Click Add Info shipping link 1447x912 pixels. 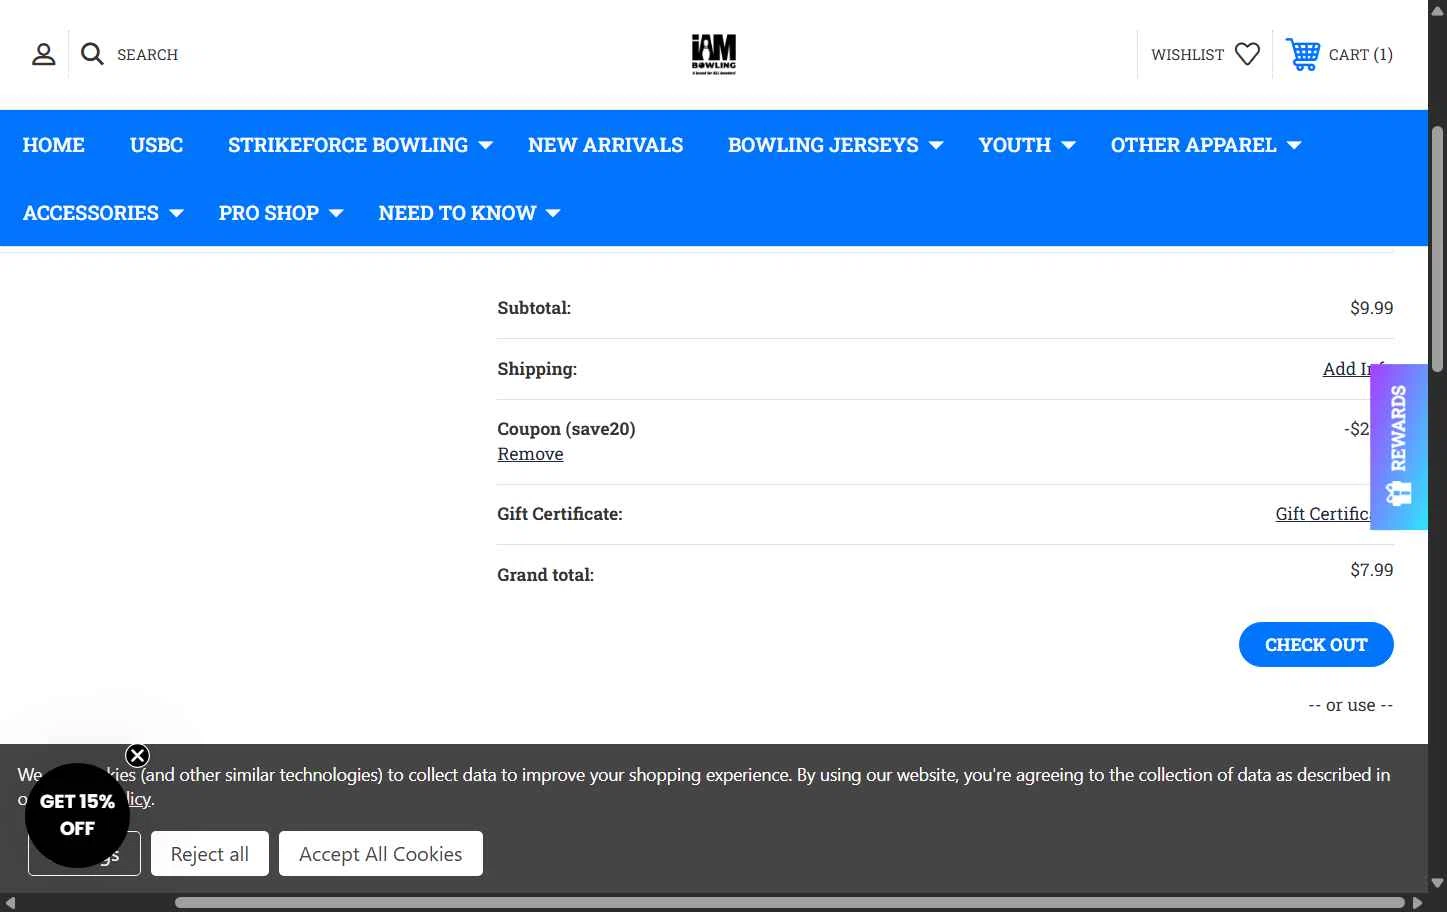point(1347,369)
